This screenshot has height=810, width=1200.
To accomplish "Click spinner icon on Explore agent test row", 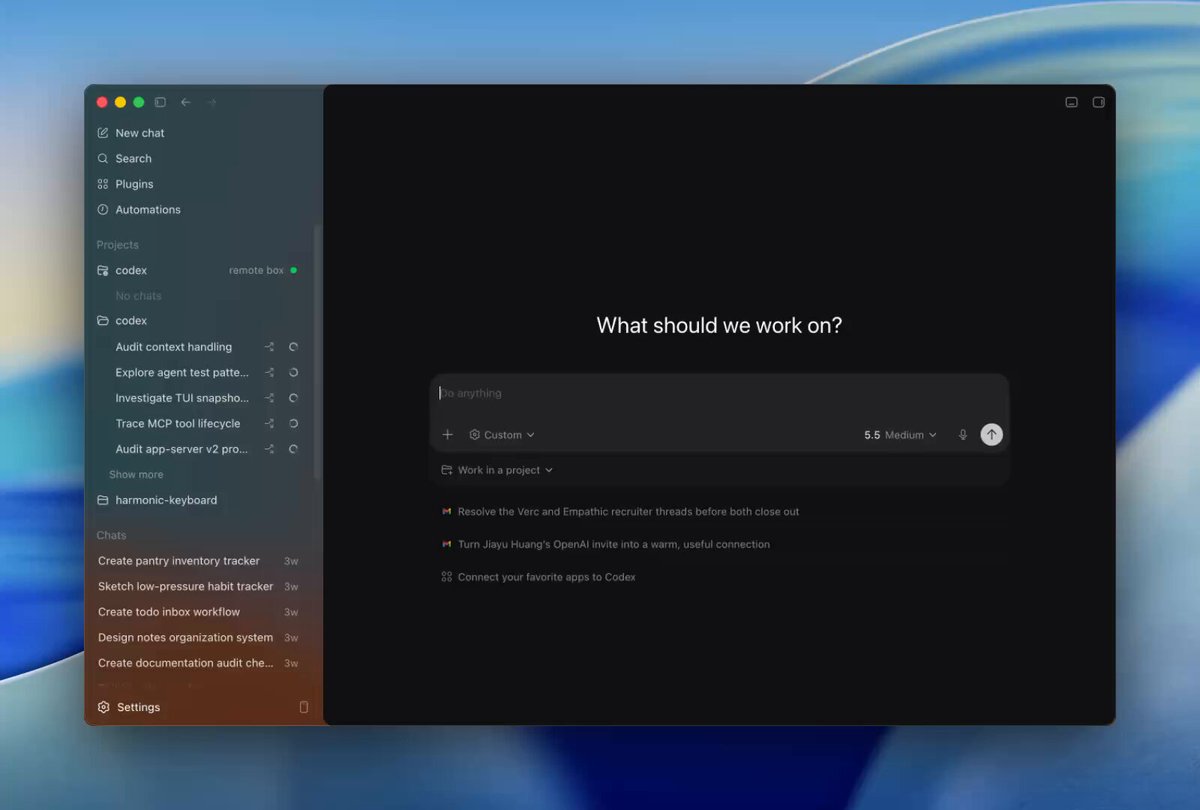I will click(x=293, y=372).
